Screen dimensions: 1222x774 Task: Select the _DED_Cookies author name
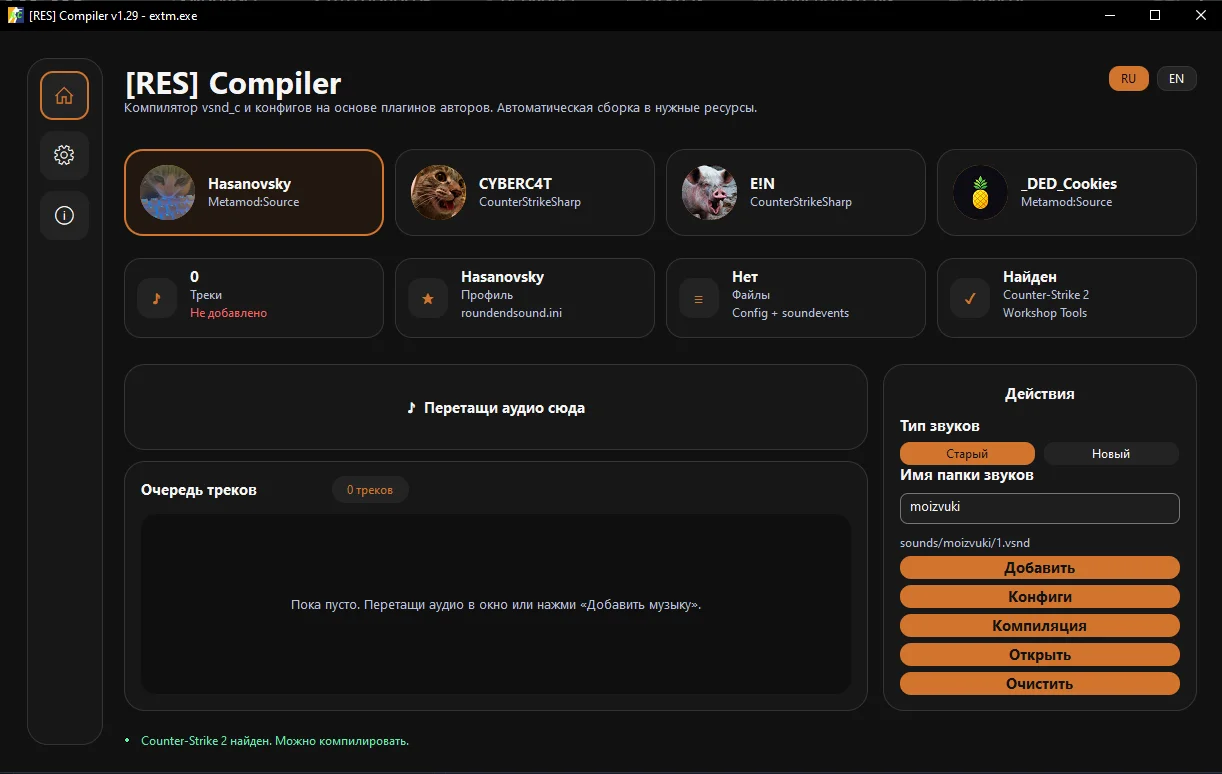click(1069, 183)
